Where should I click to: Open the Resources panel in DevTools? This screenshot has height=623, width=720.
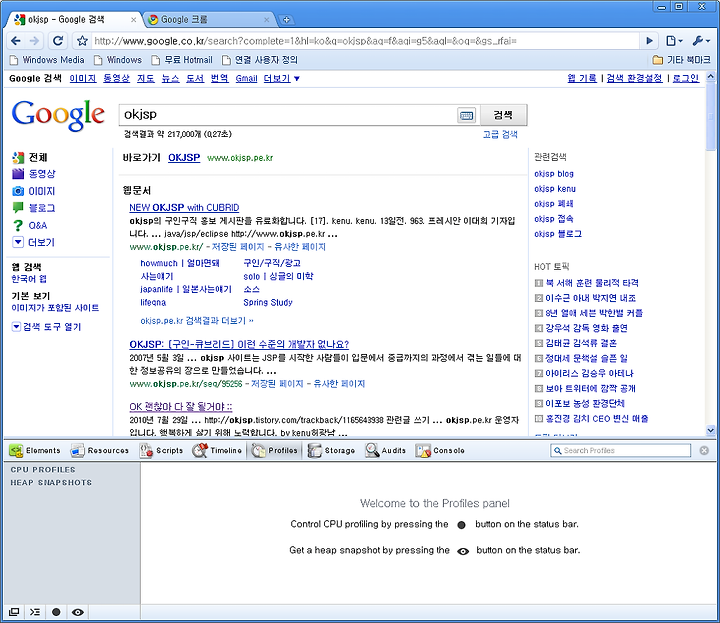coord(99,450)
